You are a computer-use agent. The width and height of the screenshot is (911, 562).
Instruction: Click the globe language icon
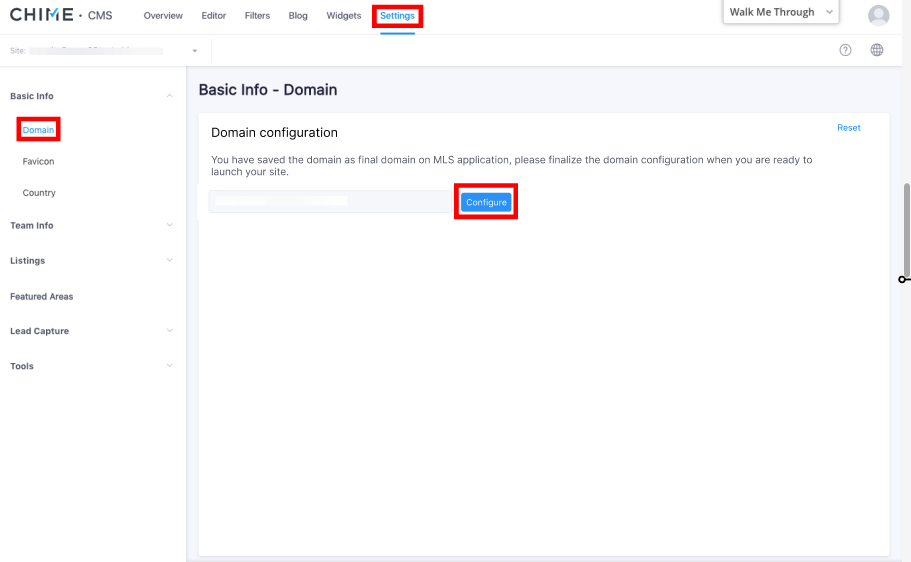tap(877, 50)
